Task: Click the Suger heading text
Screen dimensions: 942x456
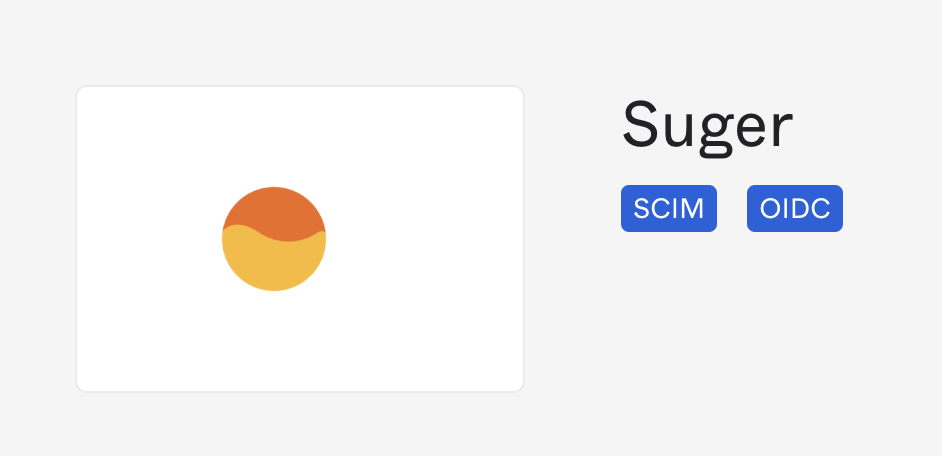Action: 707,127
